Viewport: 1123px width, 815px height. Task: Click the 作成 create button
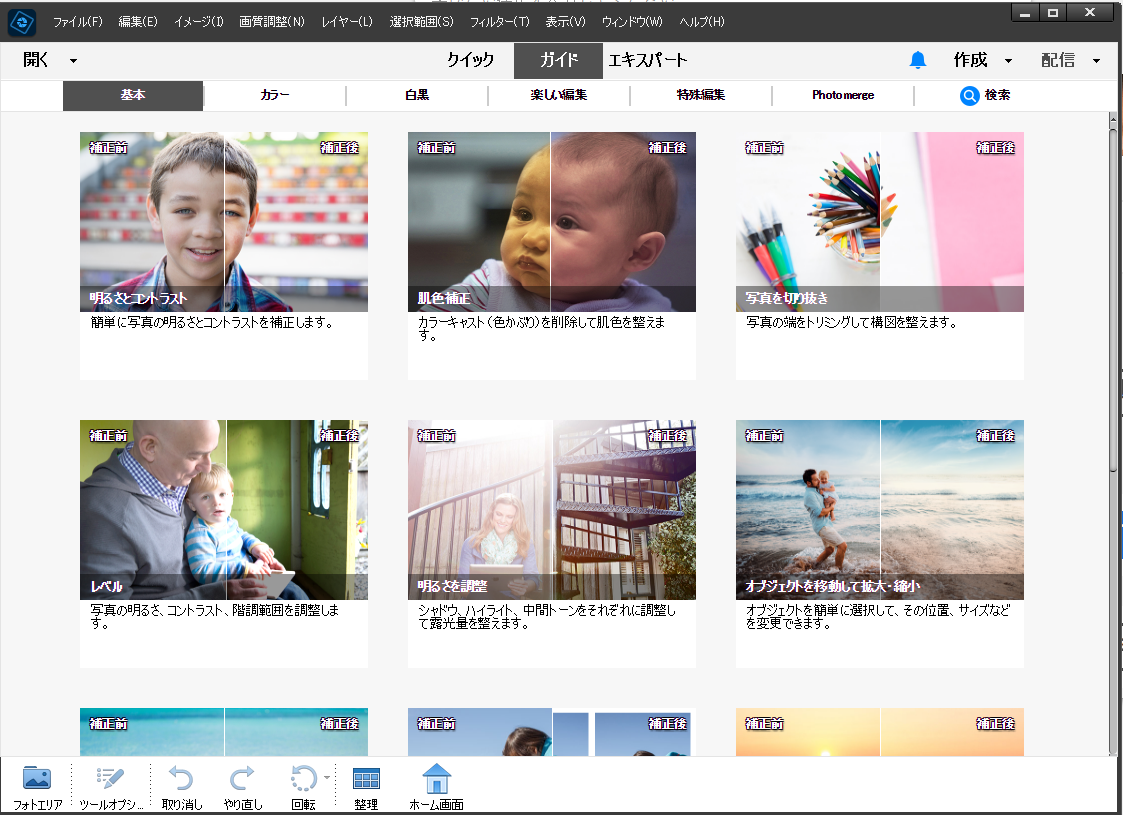coord(970,60)
